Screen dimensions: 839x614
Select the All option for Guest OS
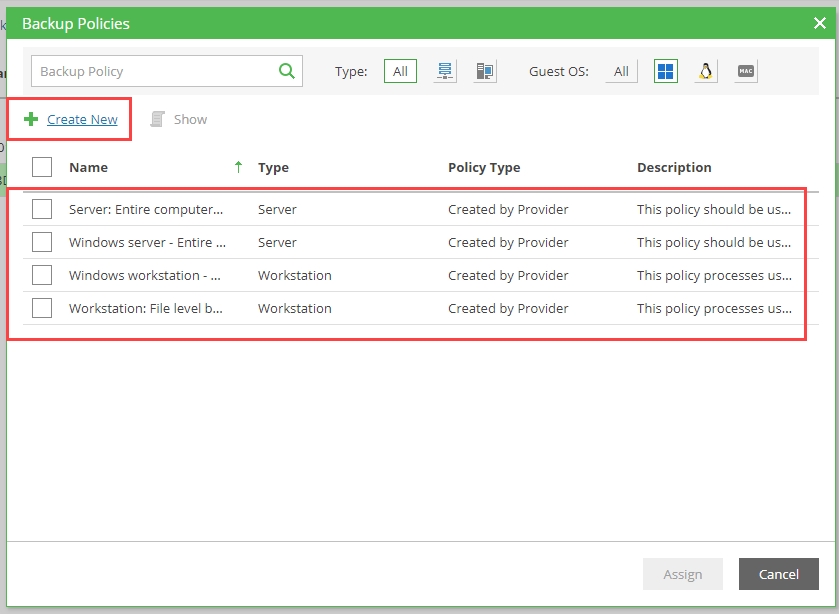click(621, 71)
